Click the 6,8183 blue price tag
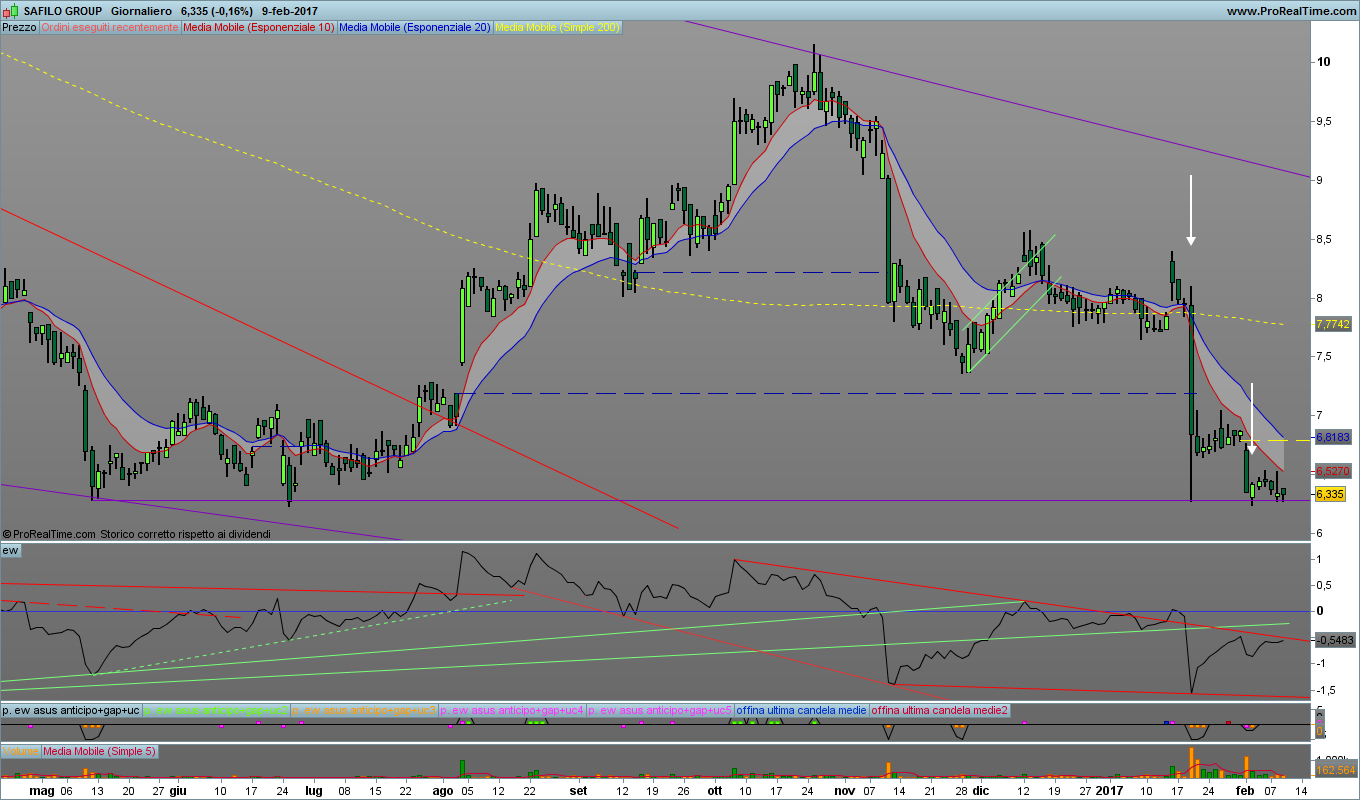Image resolution: width=1360 pixels, height=800 pixels. [1333, 438]
